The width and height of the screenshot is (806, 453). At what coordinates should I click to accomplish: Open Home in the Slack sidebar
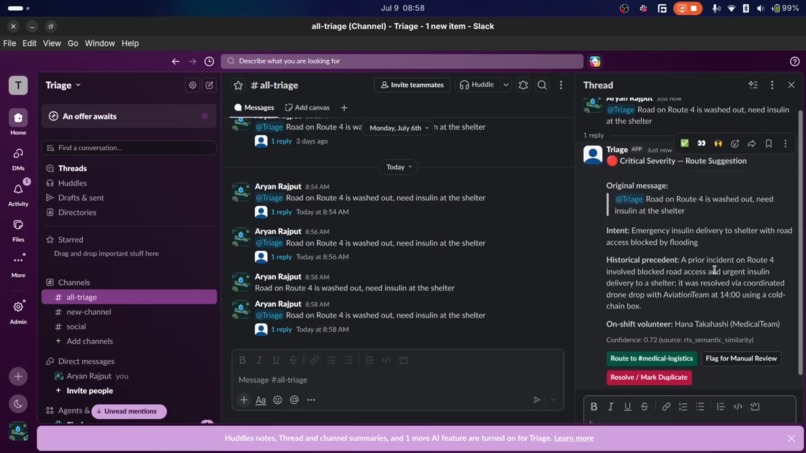pyautogui.click(x=18, y=122)
